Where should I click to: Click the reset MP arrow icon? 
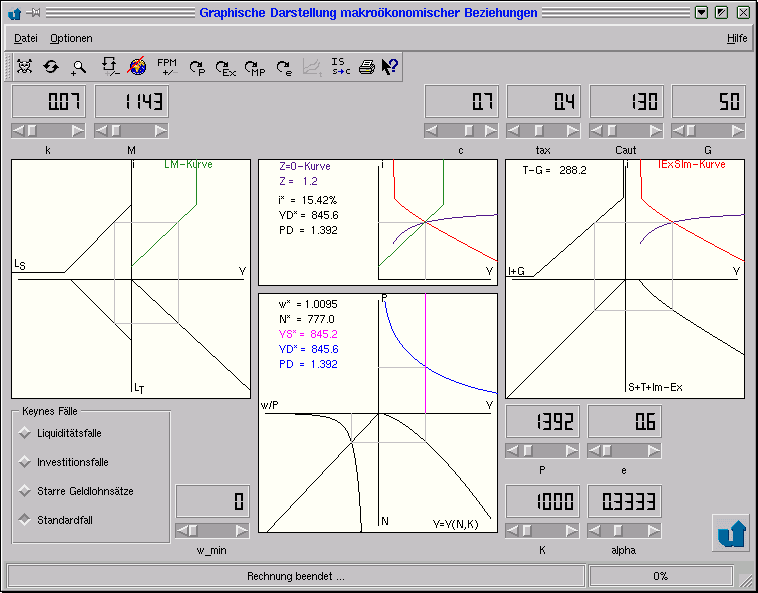255,68
